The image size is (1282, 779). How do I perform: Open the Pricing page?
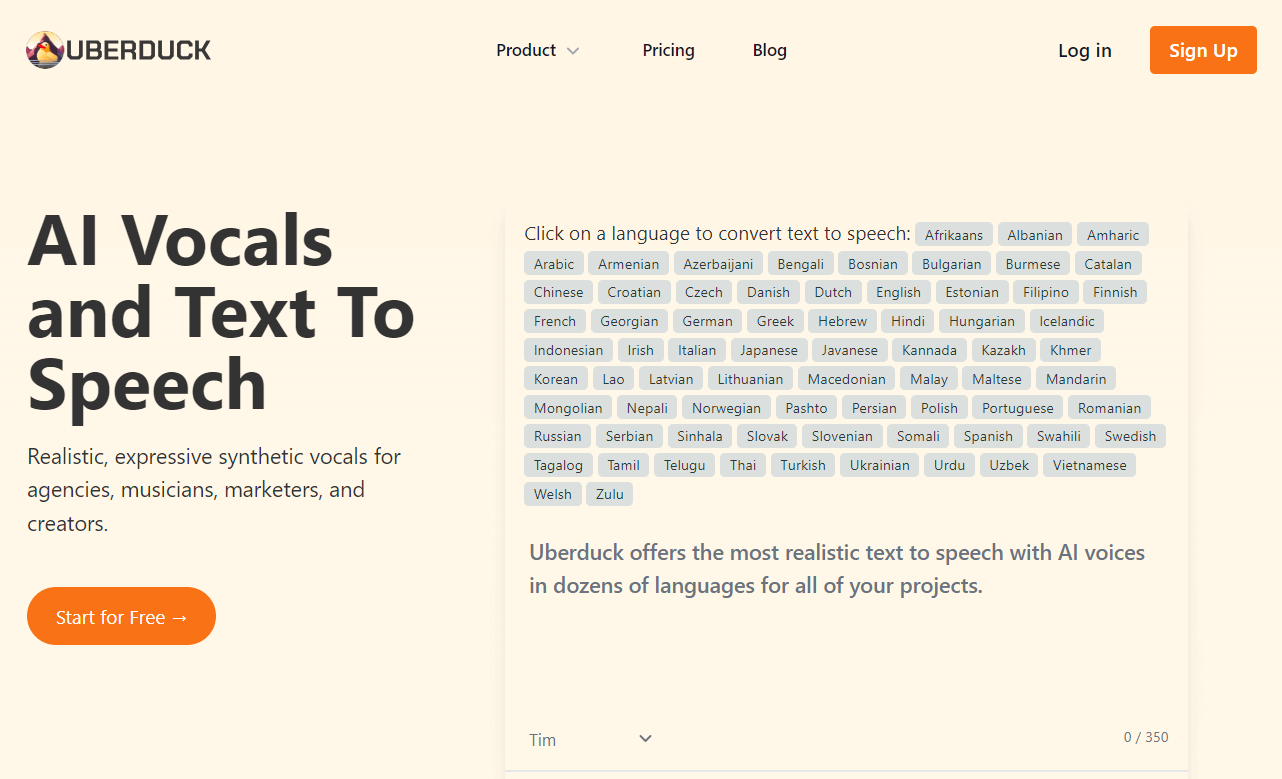point(668,50)
